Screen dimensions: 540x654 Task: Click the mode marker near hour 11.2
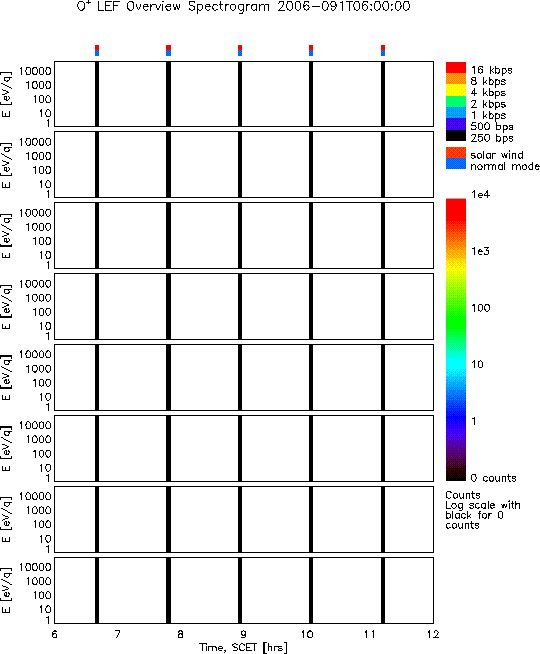pyautogui.click(x=383, y=50)
